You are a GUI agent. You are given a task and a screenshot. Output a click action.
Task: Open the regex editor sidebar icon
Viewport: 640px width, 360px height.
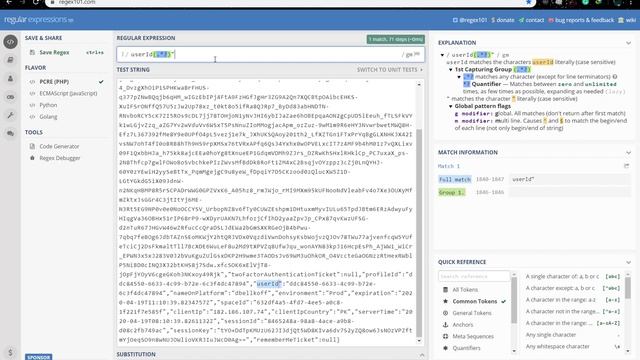coord(11,42)
